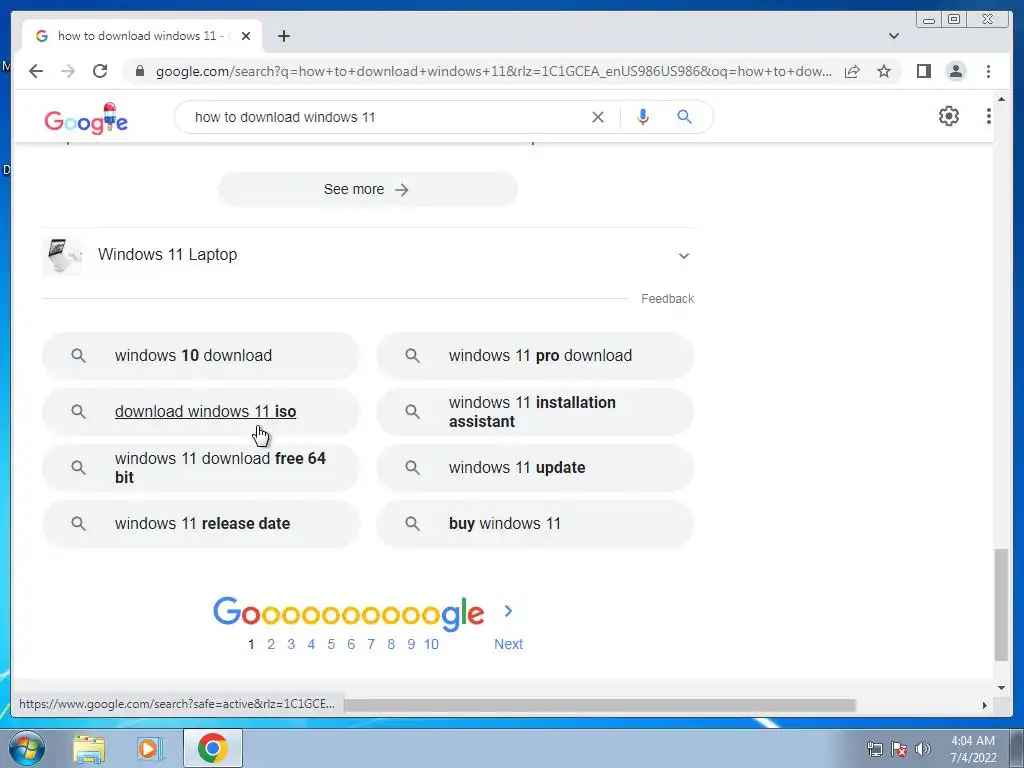Click the Windows 11 Laptop thumbnail
Viewport: 1024px width, 768px height.
(x=62, y=255)
